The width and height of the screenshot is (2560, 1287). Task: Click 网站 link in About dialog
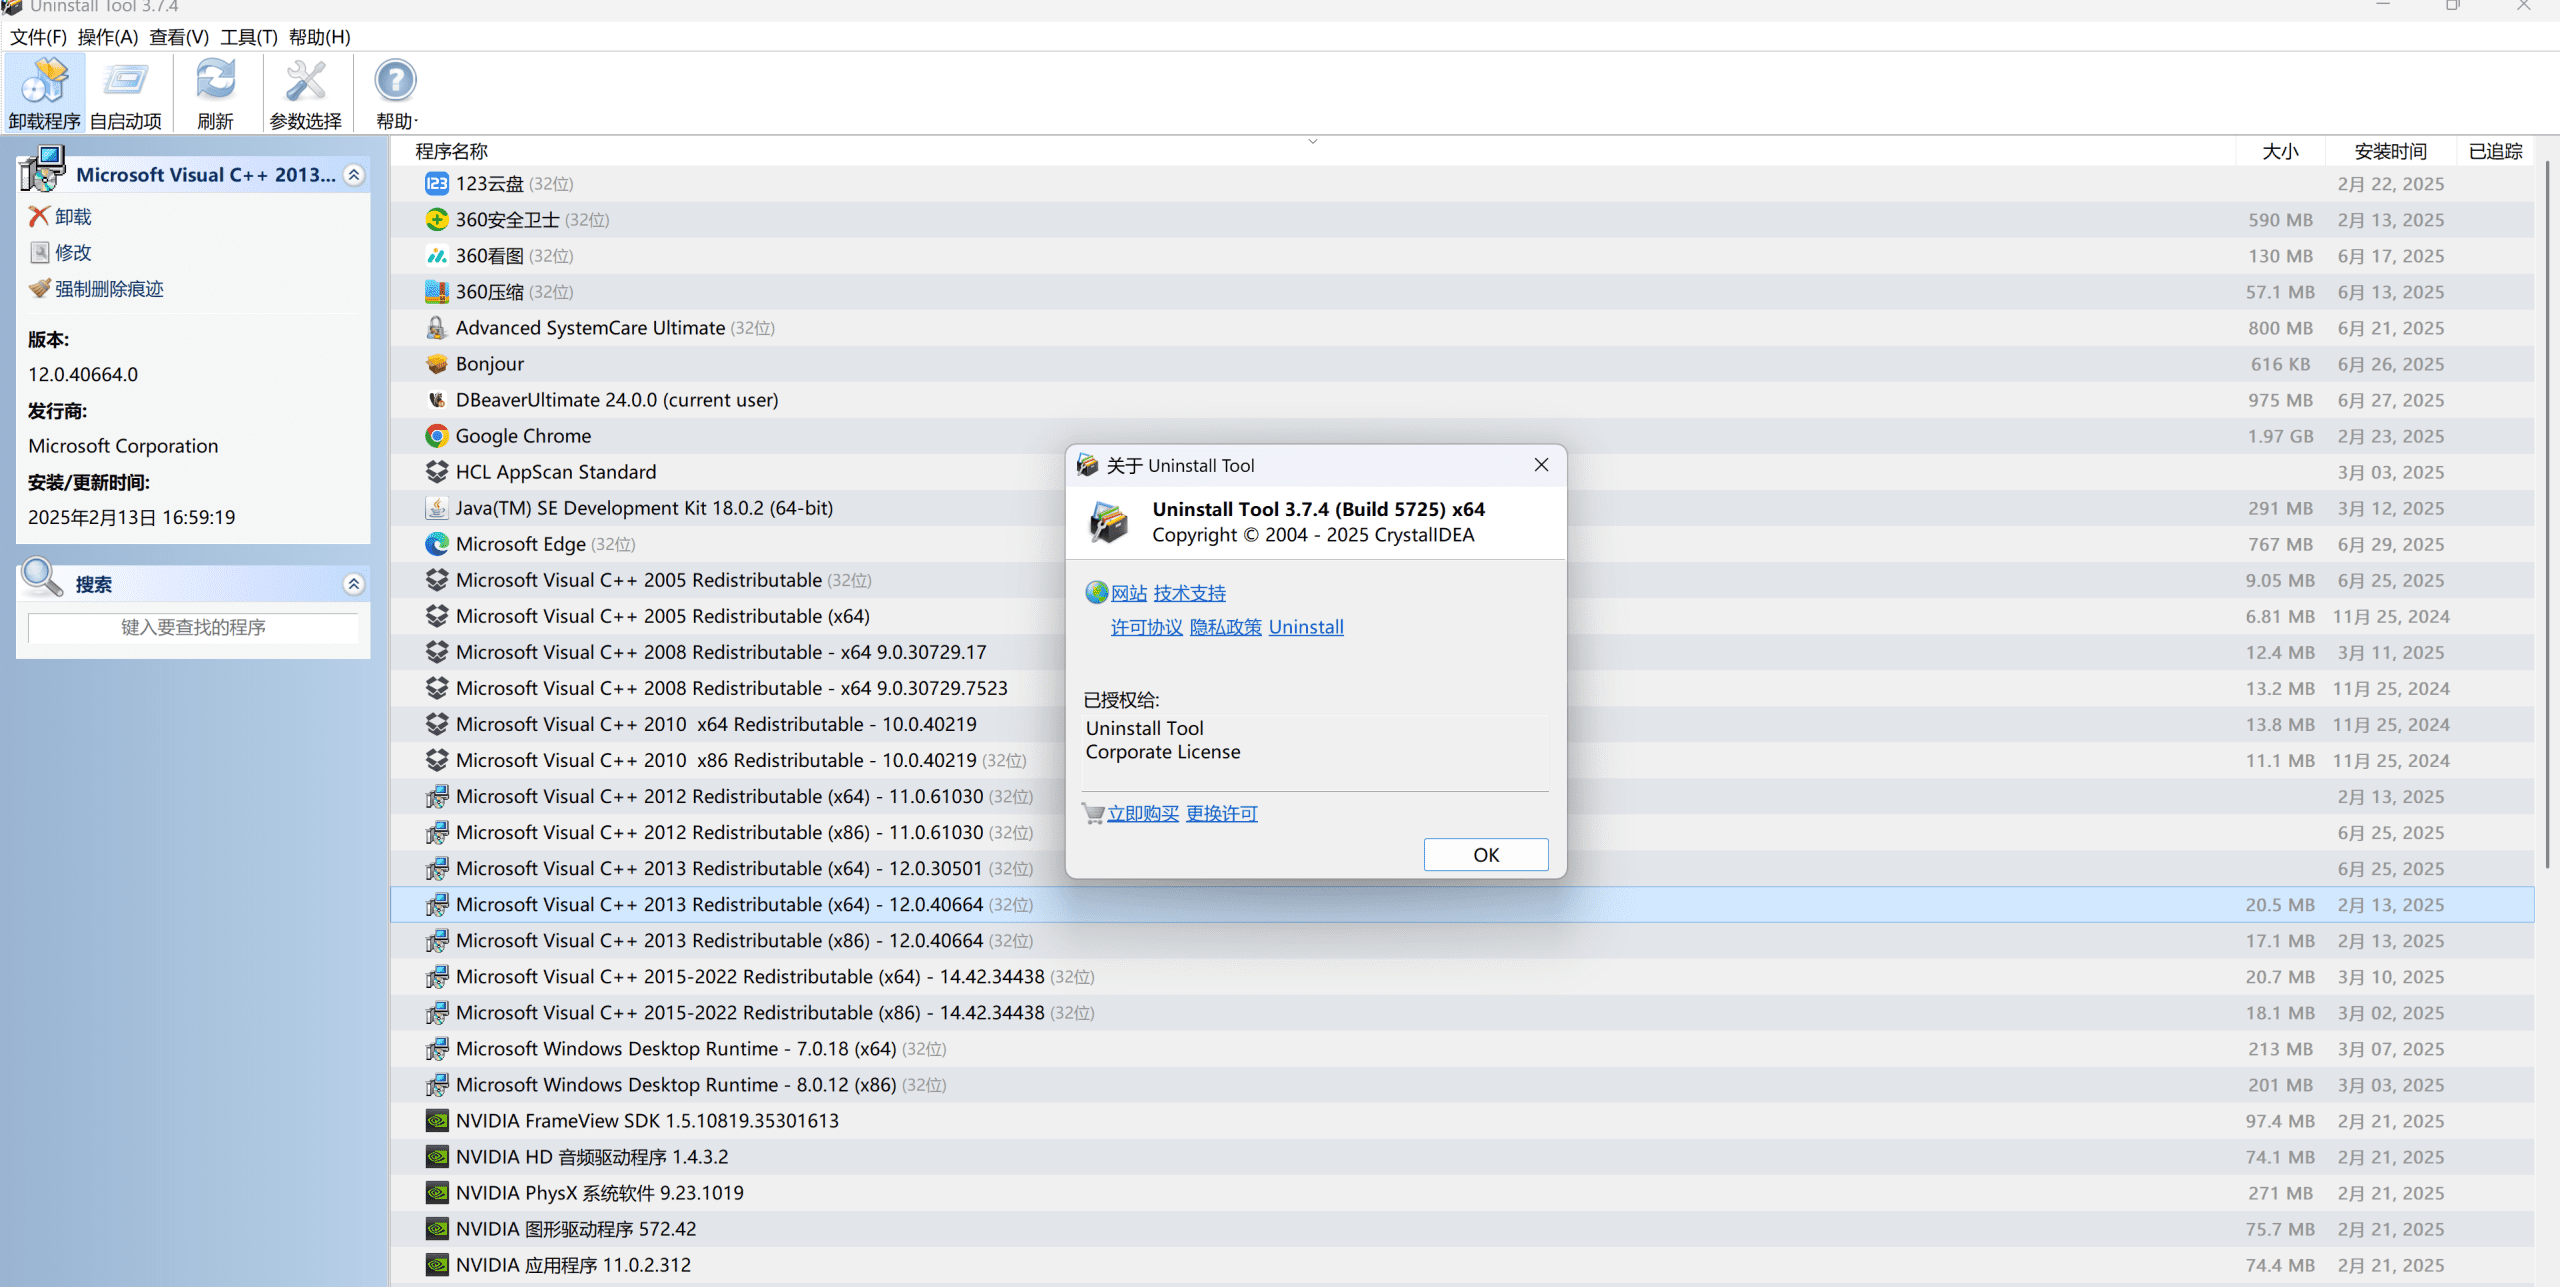coord(1129,593)
